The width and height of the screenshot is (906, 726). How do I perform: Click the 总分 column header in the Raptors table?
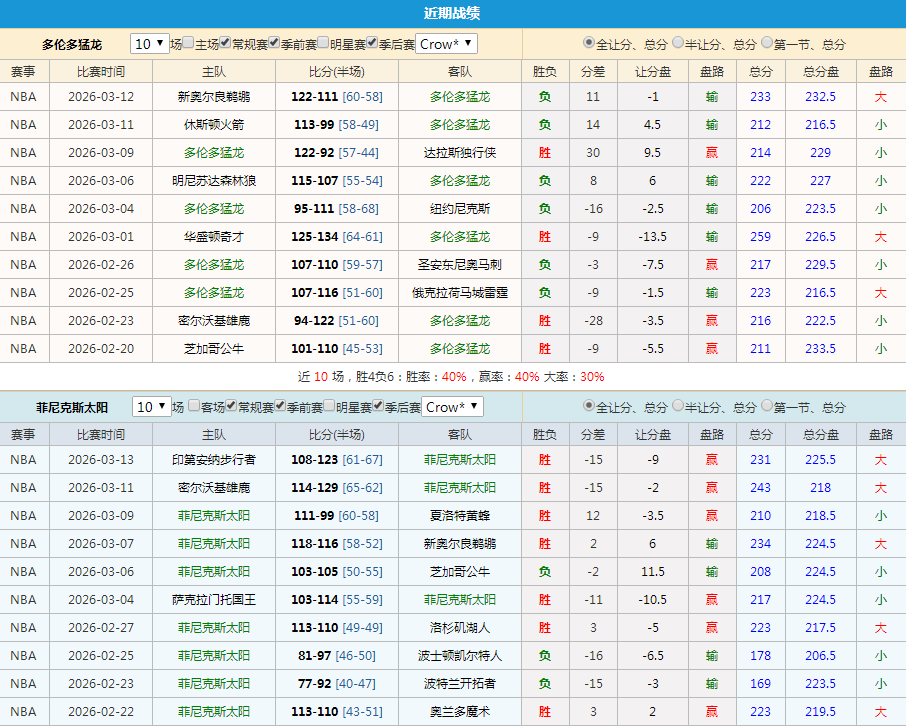(x=760, y=71)
